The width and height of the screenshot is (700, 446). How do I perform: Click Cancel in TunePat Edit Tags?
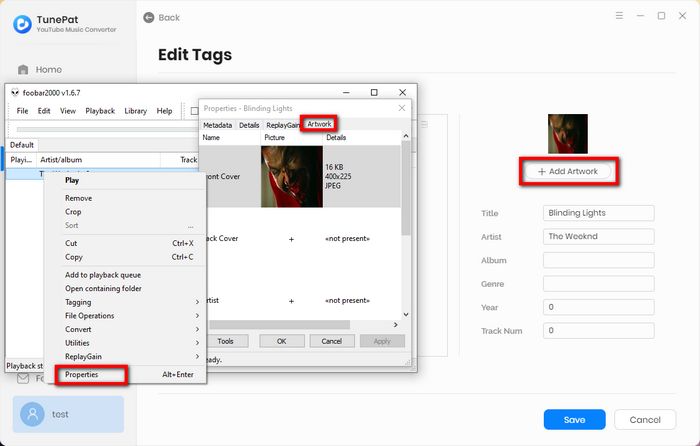coord(645,420)
